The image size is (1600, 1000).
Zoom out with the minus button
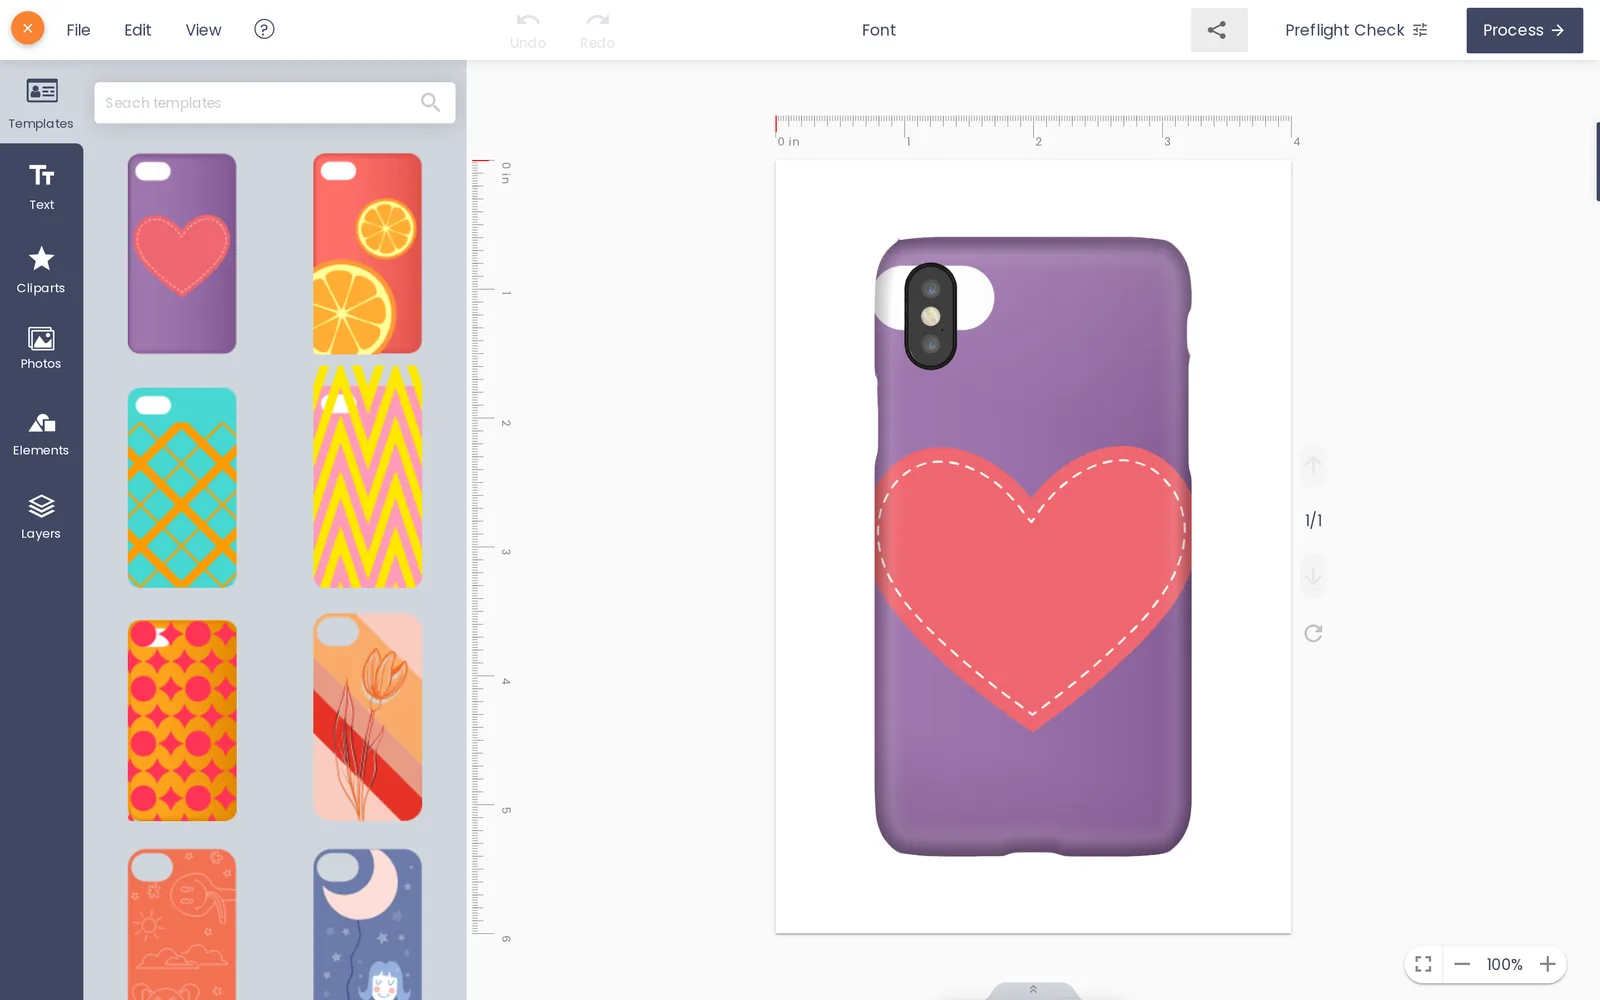coord(1462,964)
